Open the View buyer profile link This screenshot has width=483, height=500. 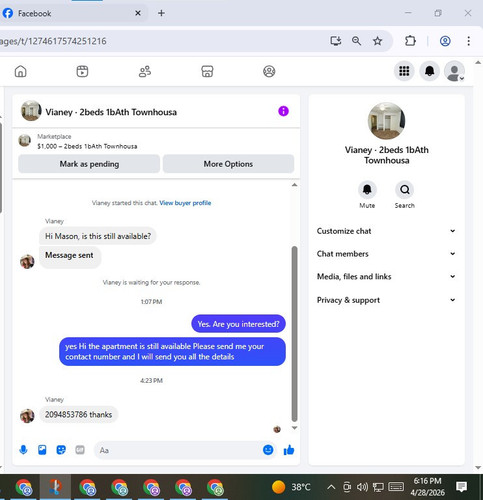click(185, 203)
